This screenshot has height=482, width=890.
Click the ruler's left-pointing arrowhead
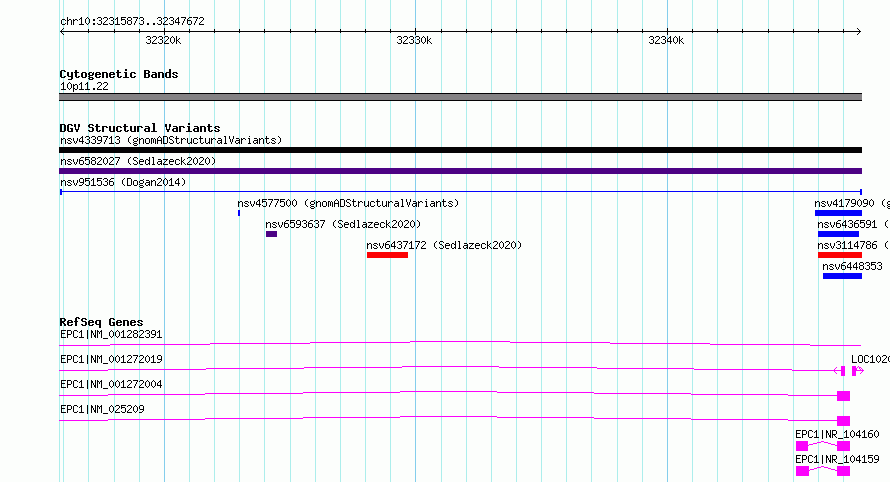click(62, 32)
